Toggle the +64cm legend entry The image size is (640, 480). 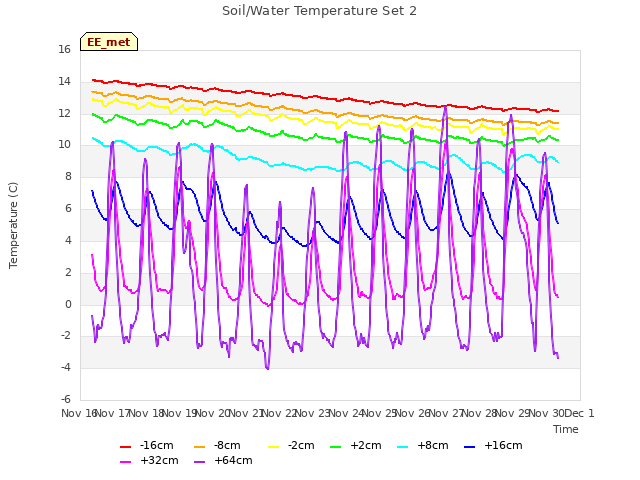tap(223, 460)
